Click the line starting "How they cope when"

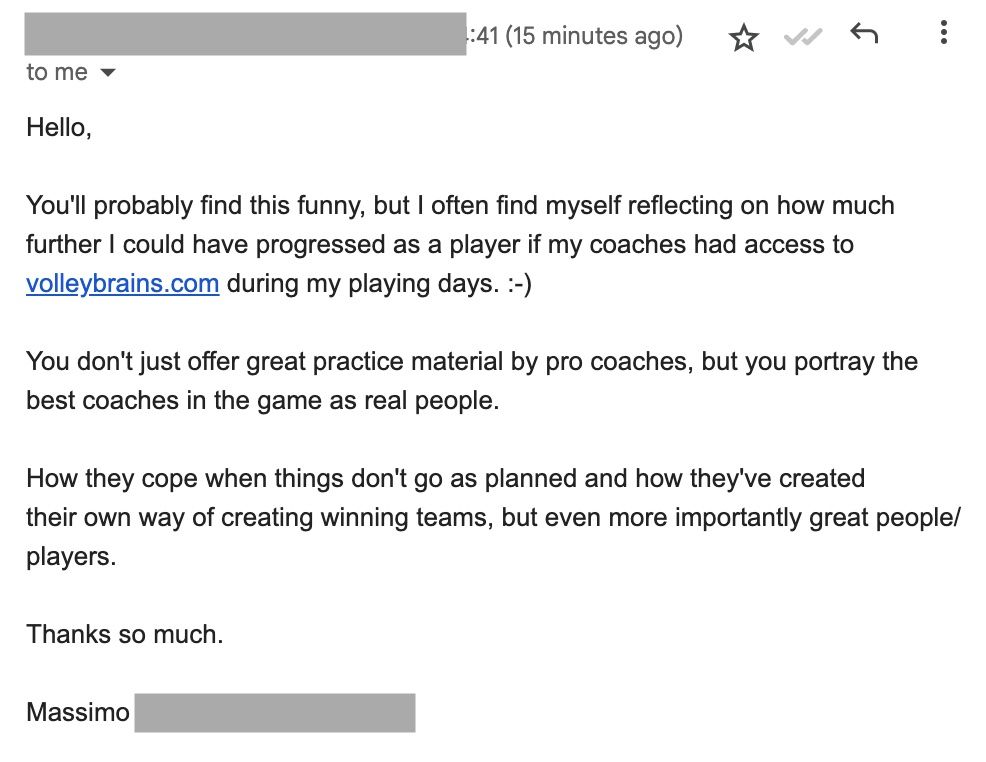[x=445, y=478]
